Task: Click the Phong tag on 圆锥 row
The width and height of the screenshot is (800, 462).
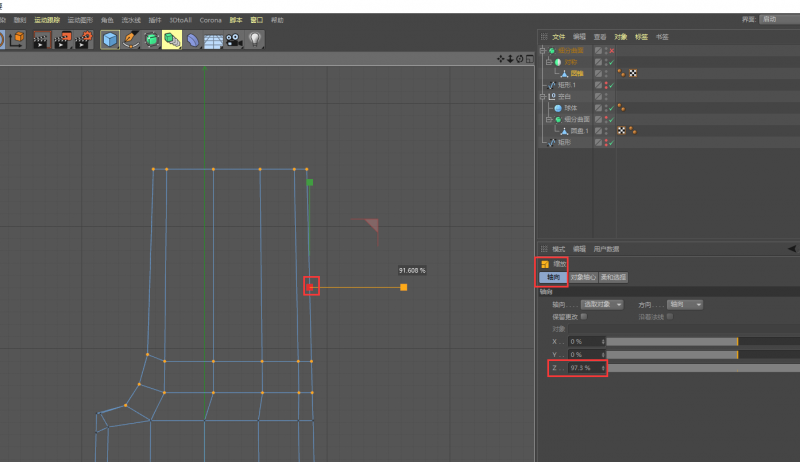Action: coord(621,73)
